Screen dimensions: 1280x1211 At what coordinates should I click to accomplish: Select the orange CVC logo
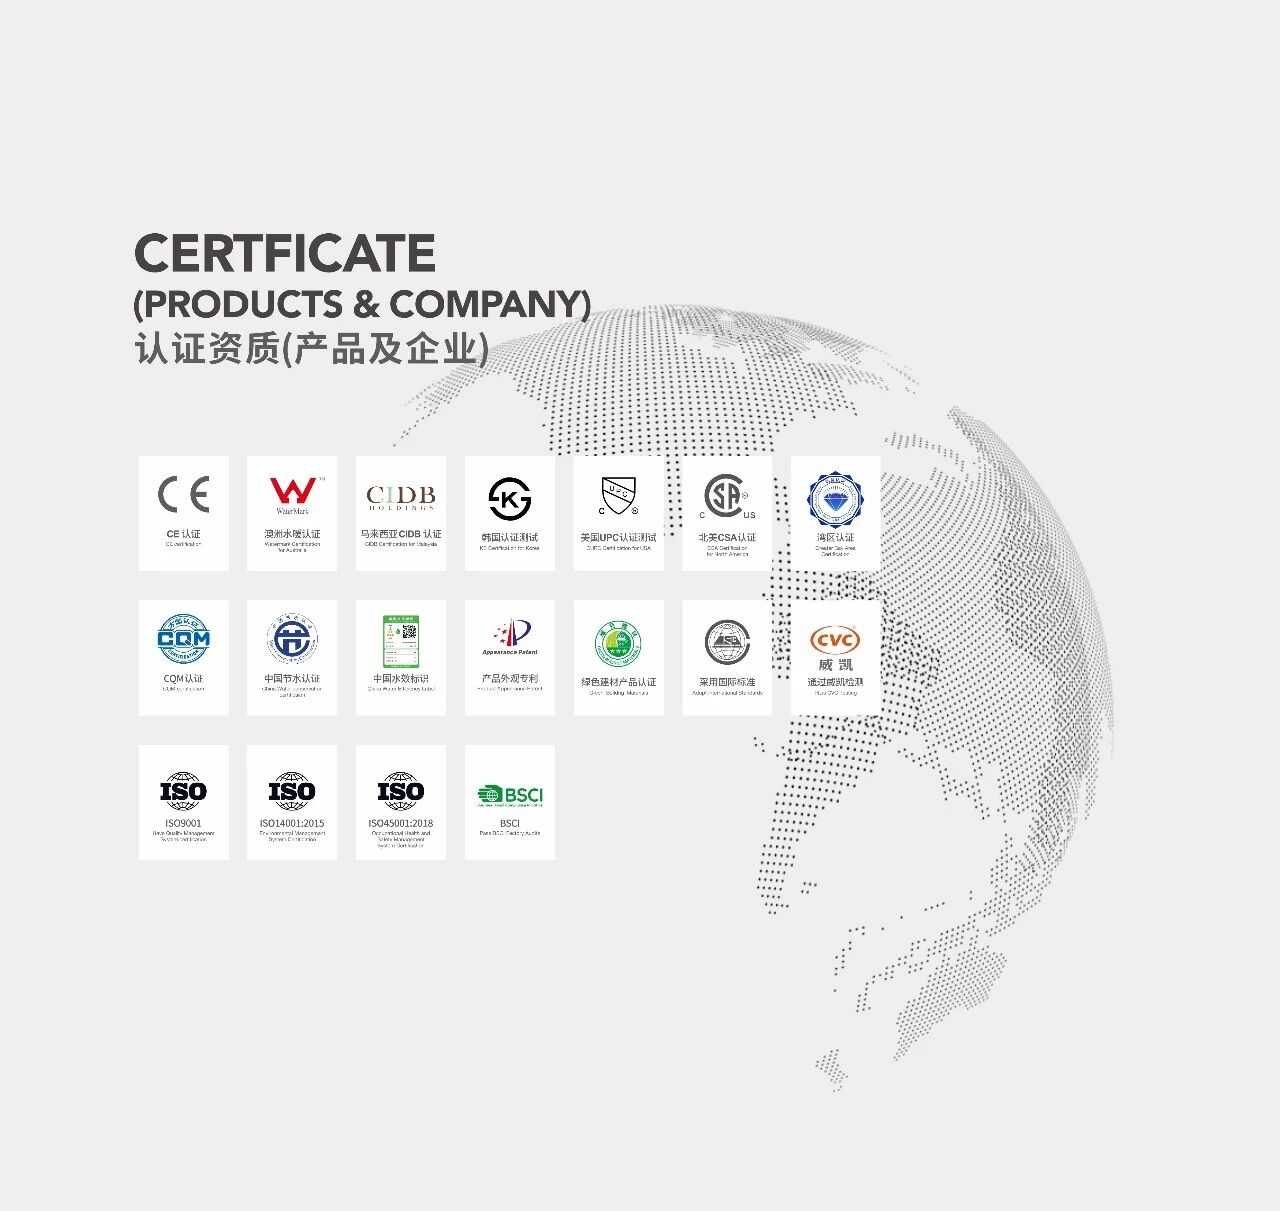tap(835, 639)
